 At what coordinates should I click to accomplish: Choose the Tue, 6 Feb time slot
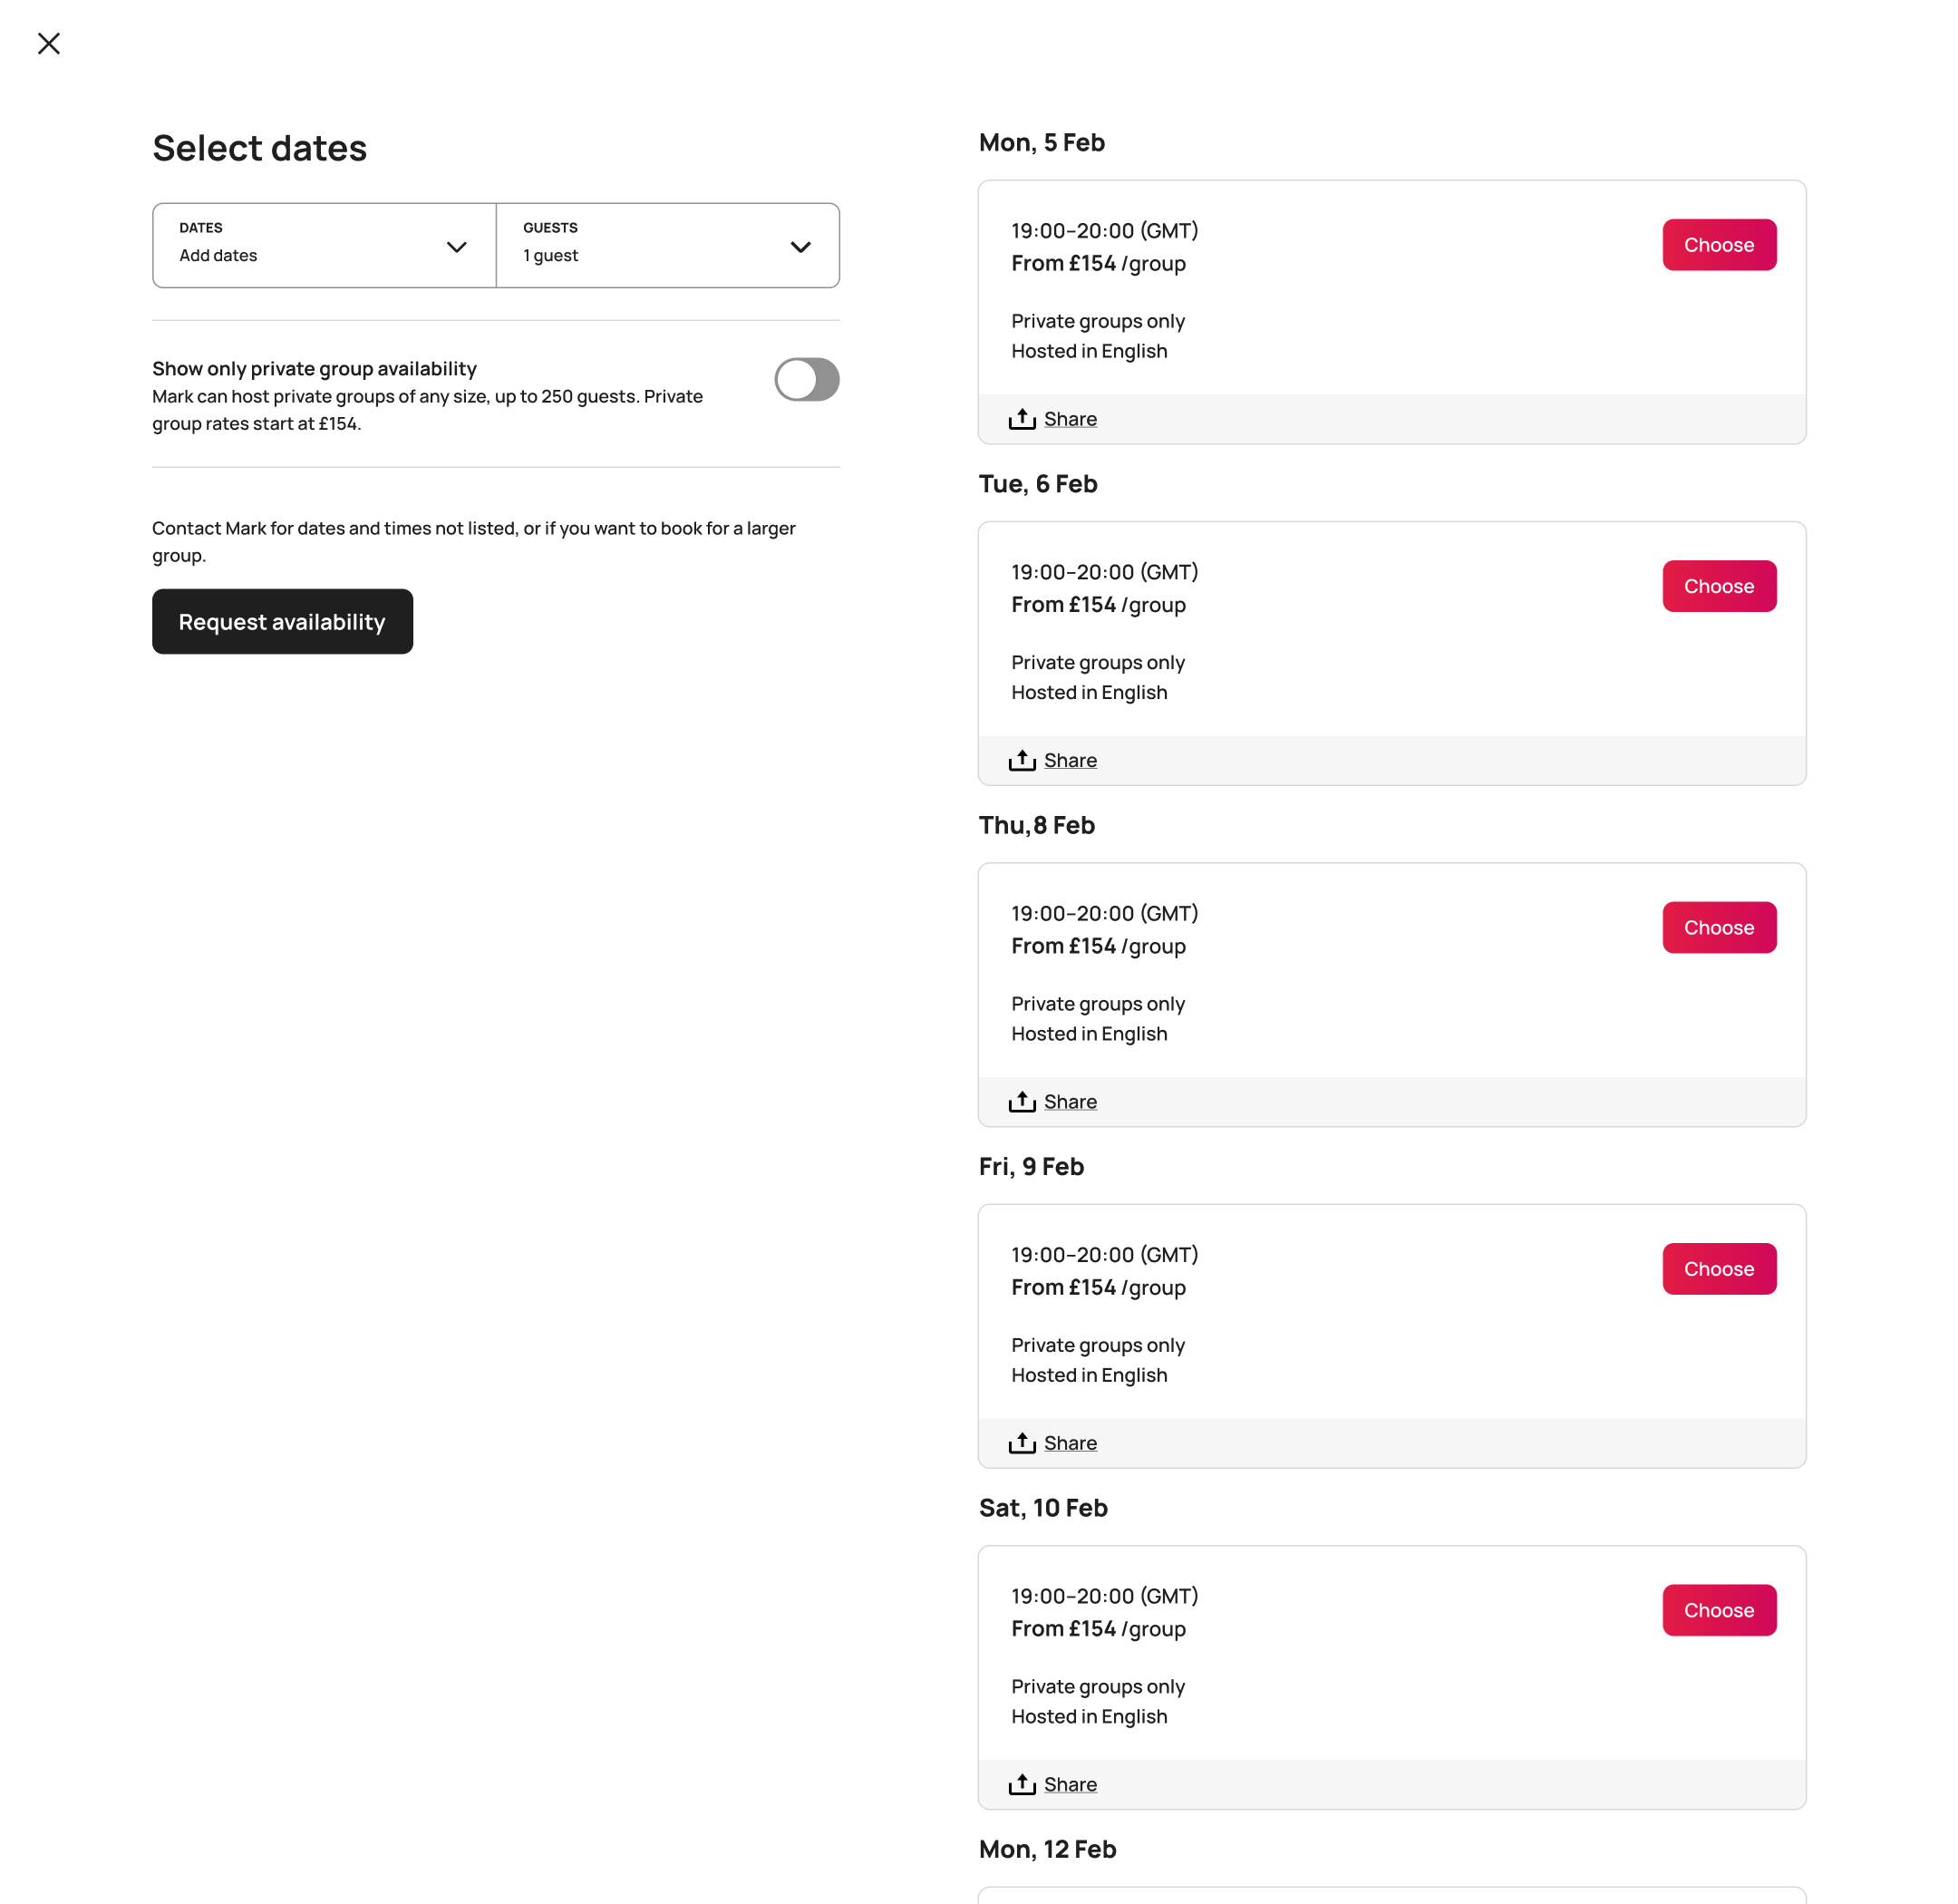pos(1718,586)
